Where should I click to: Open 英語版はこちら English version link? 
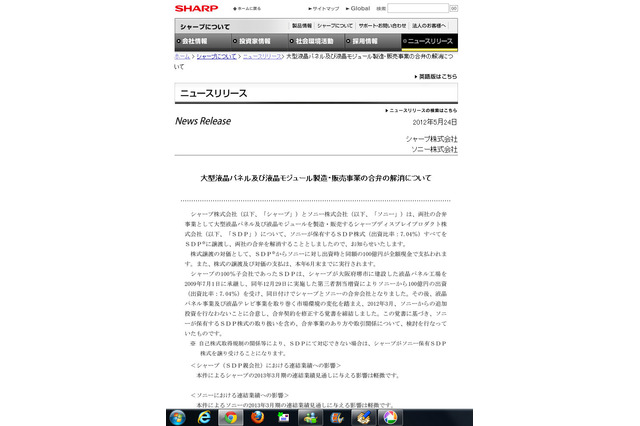436,76
